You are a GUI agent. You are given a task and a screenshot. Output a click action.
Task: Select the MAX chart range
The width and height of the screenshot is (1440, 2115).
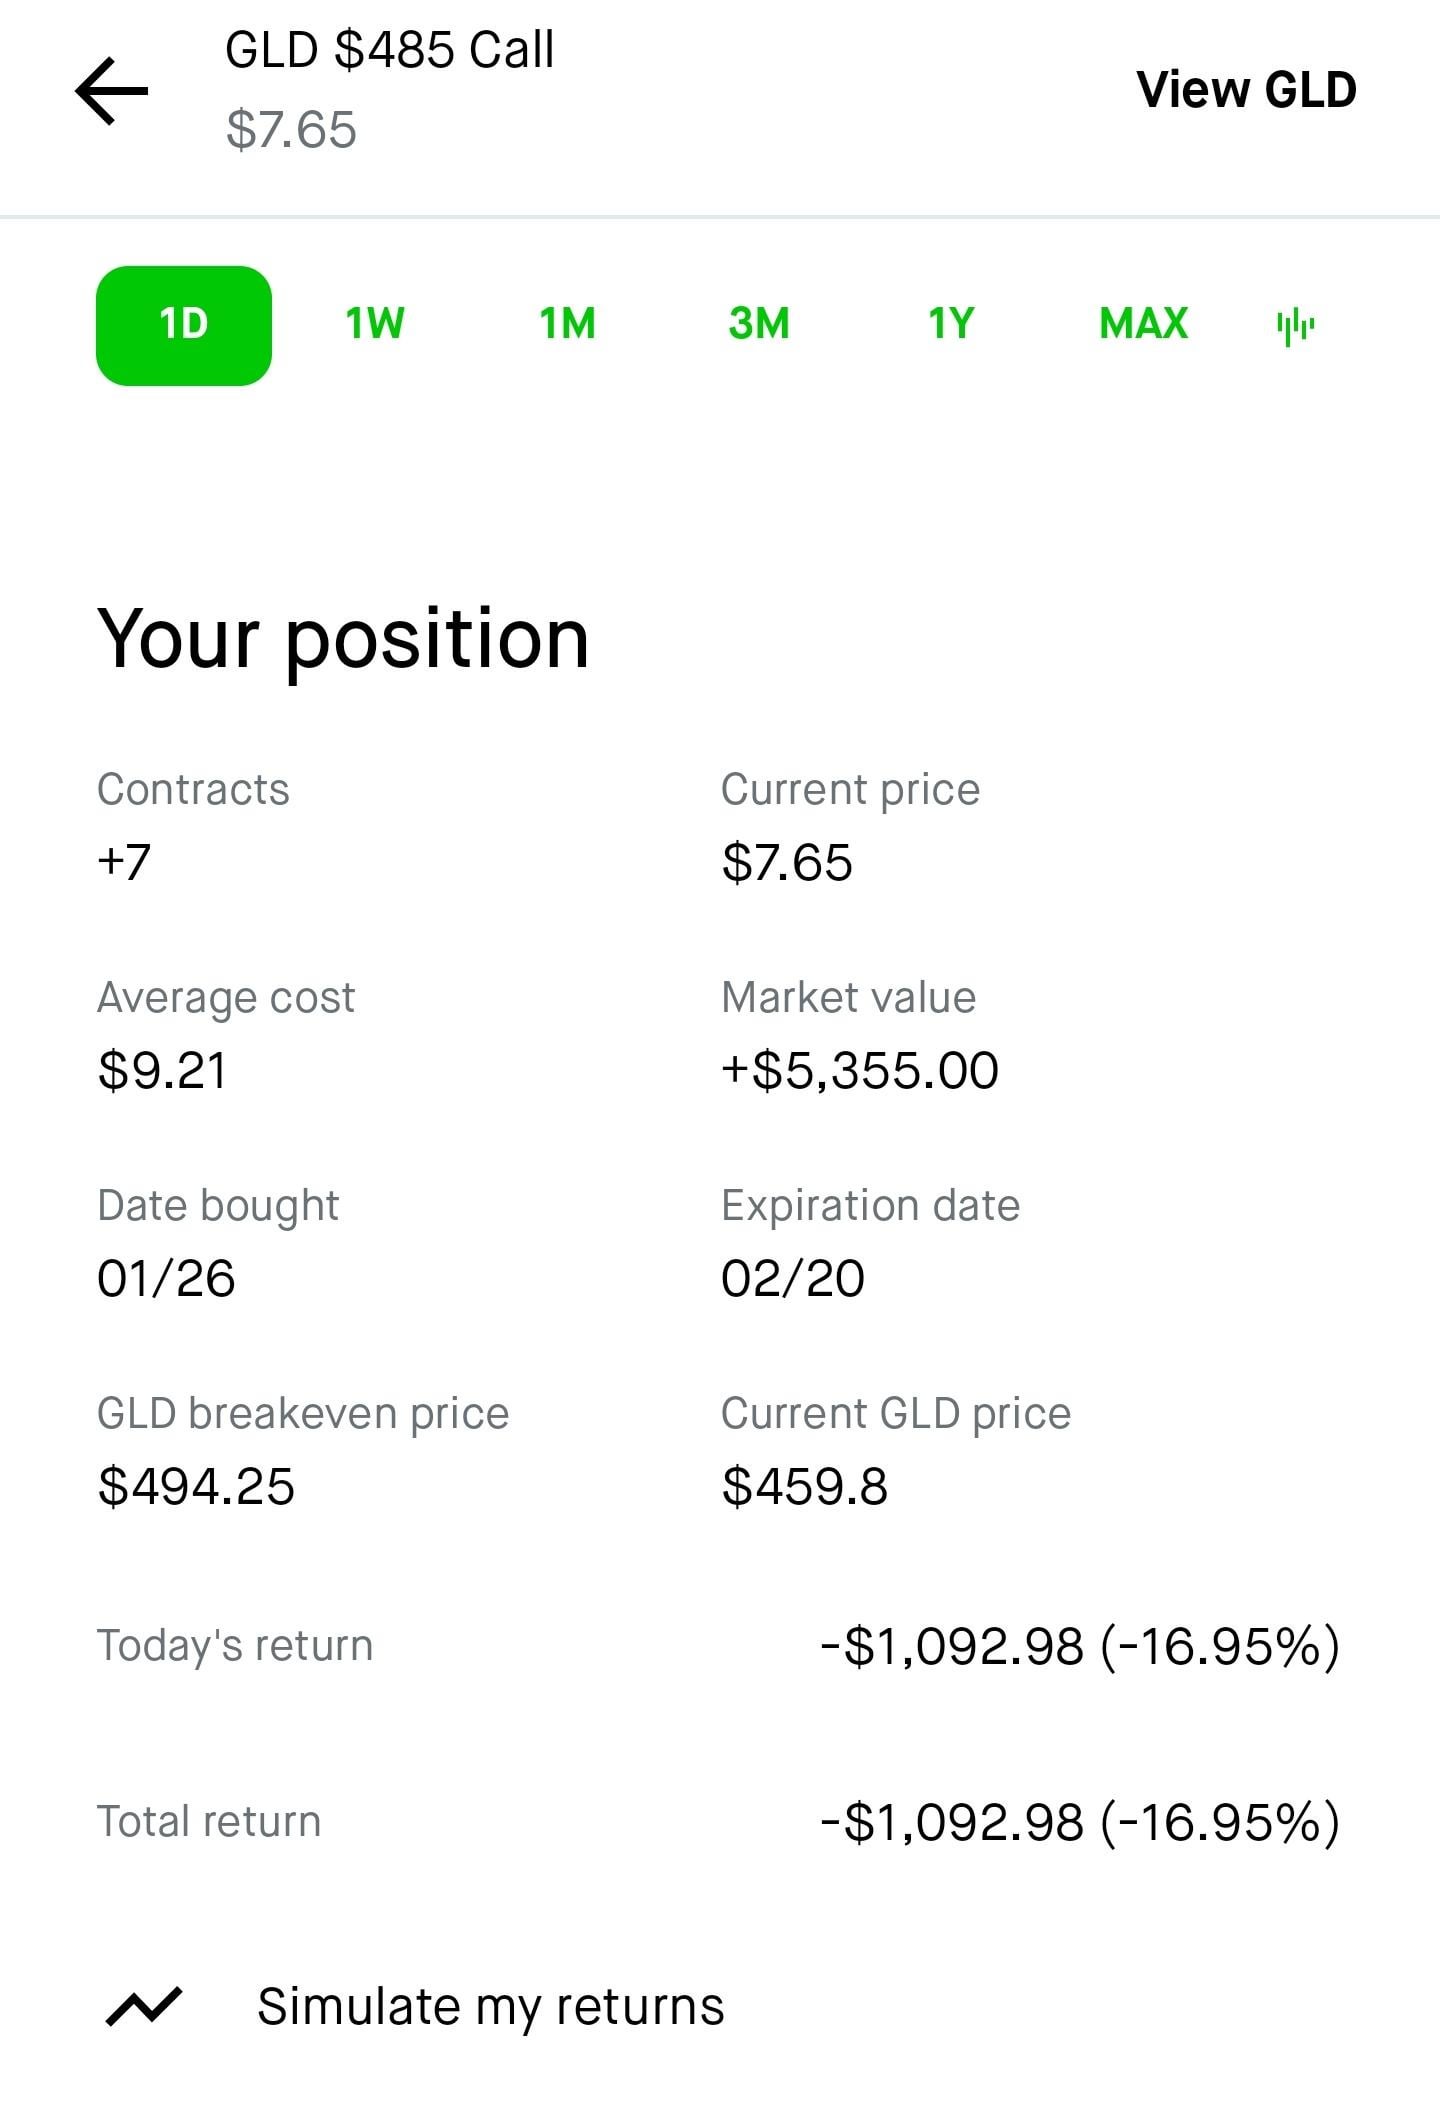(x=1143, y=325)
